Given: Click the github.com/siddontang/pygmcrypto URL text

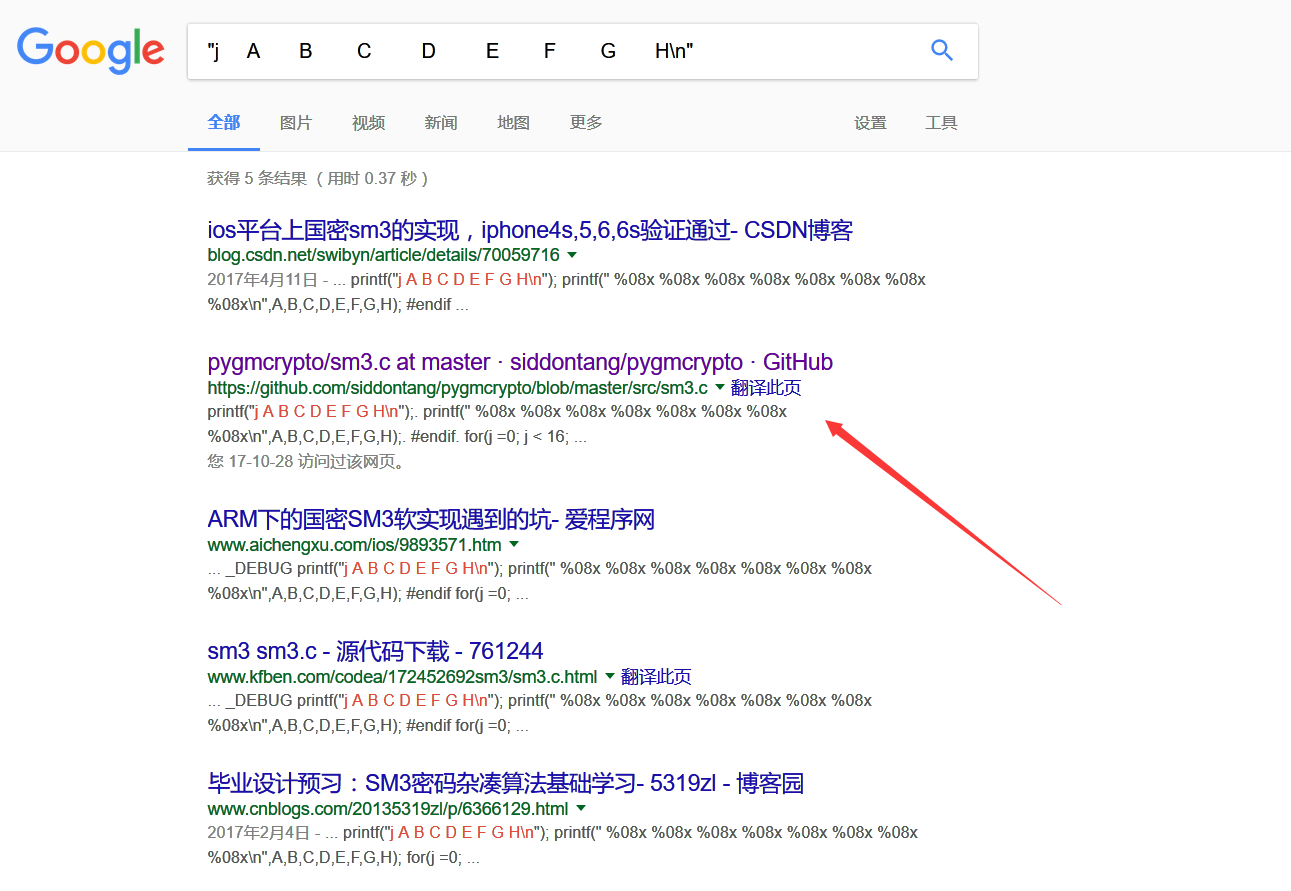Looking at the screenshot, I should 457,387.
